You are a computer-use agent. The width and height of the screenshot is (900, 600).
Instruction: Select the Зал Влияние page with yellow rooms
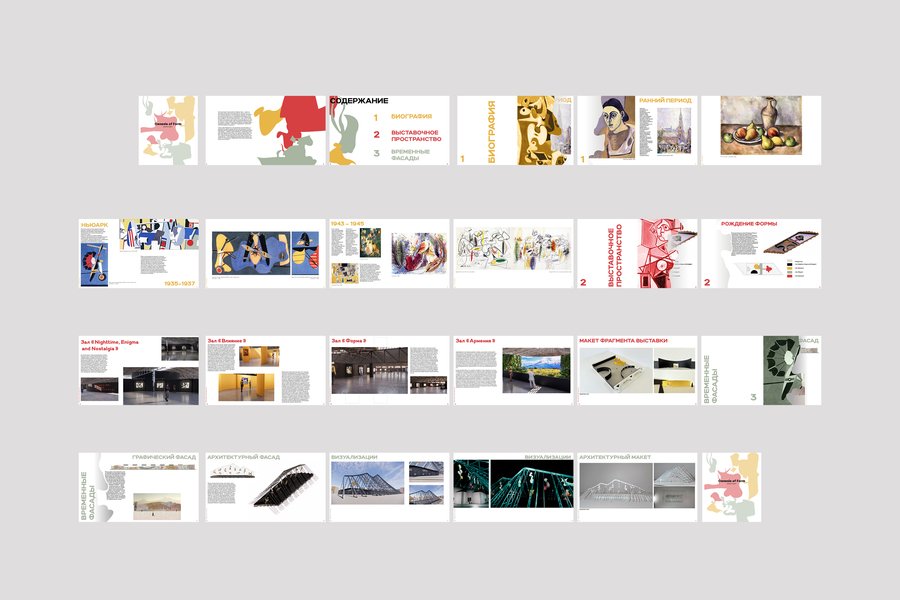click(266, 370)
